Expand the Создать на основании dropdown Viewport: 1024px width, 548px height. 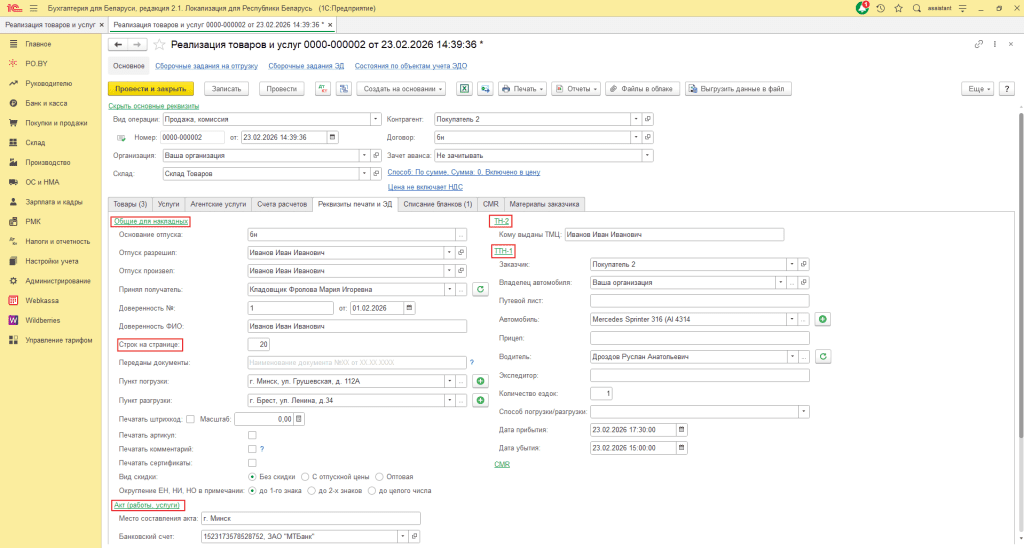pos(400,89)
